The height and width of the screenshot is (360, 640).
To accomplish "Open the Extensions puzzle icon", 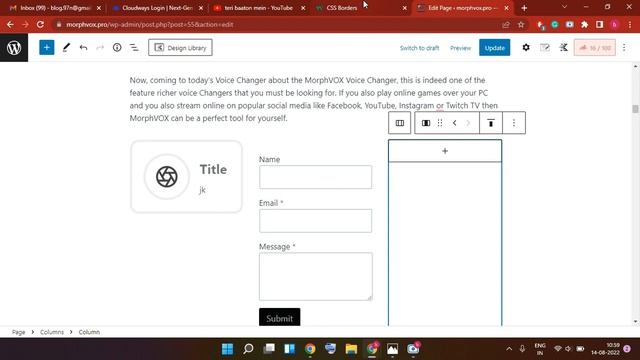I will [x=584, y=24].
